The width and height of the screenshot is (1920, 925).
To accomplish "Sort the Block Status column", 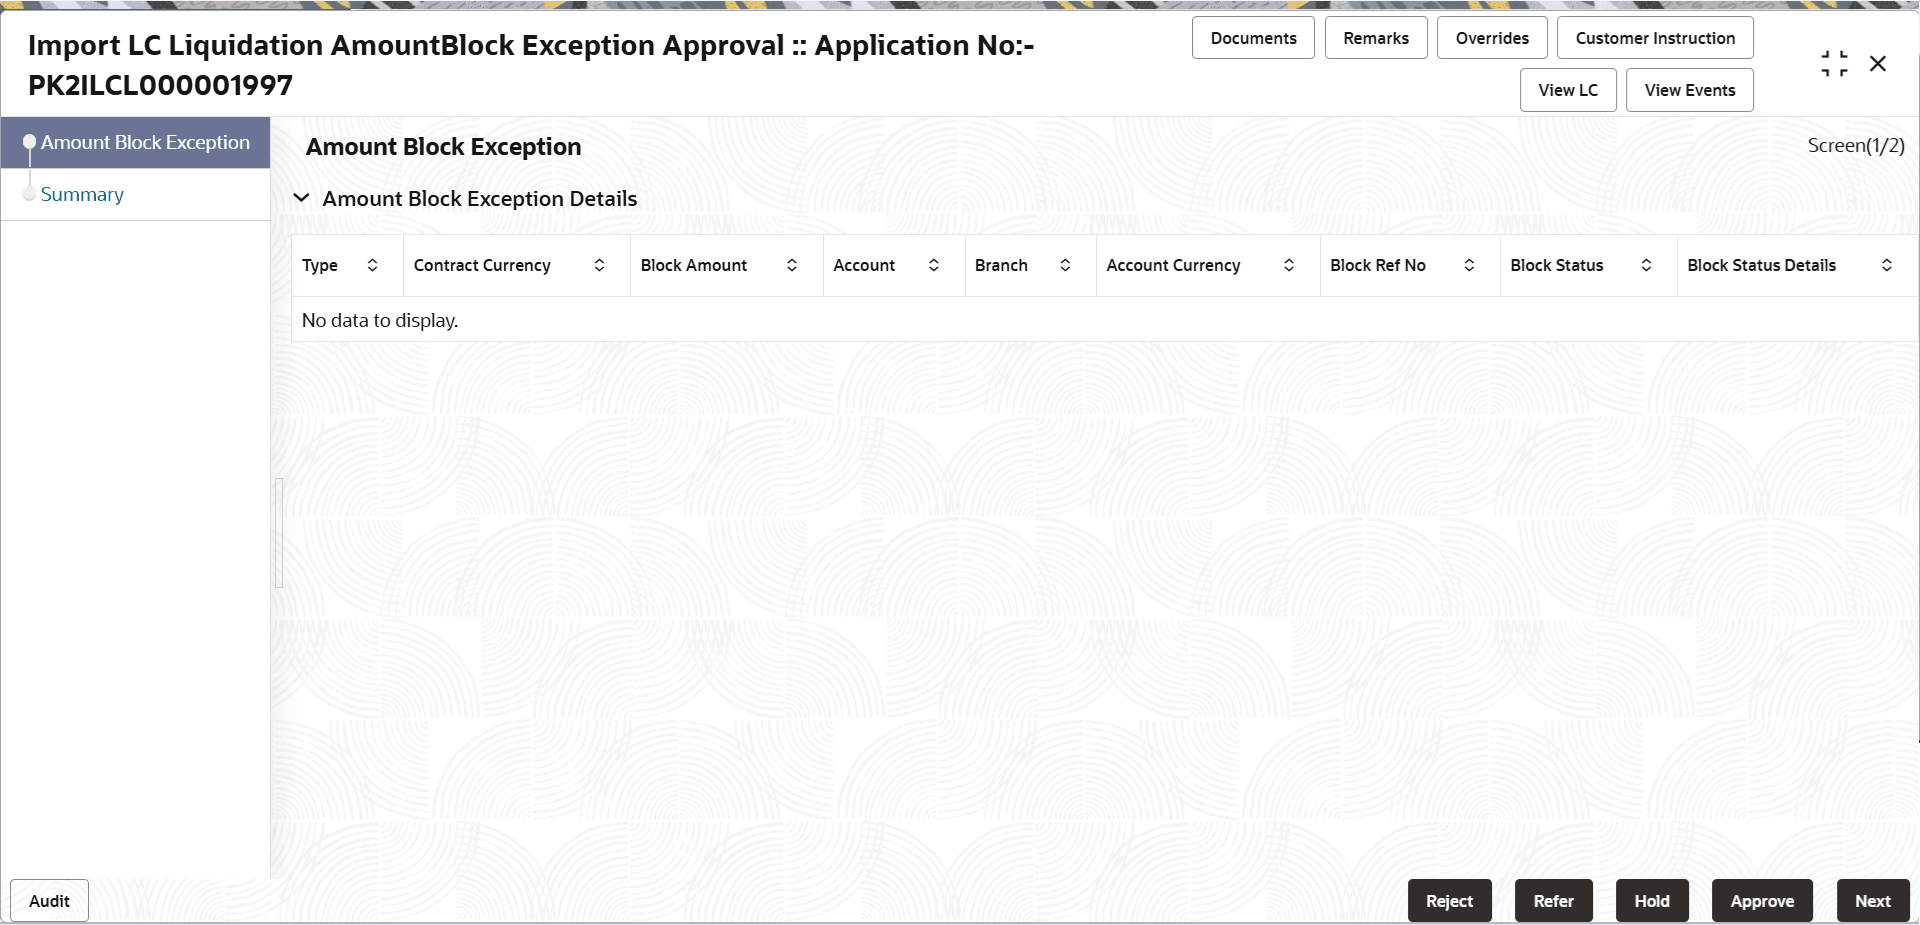I will coord(1646,265).
